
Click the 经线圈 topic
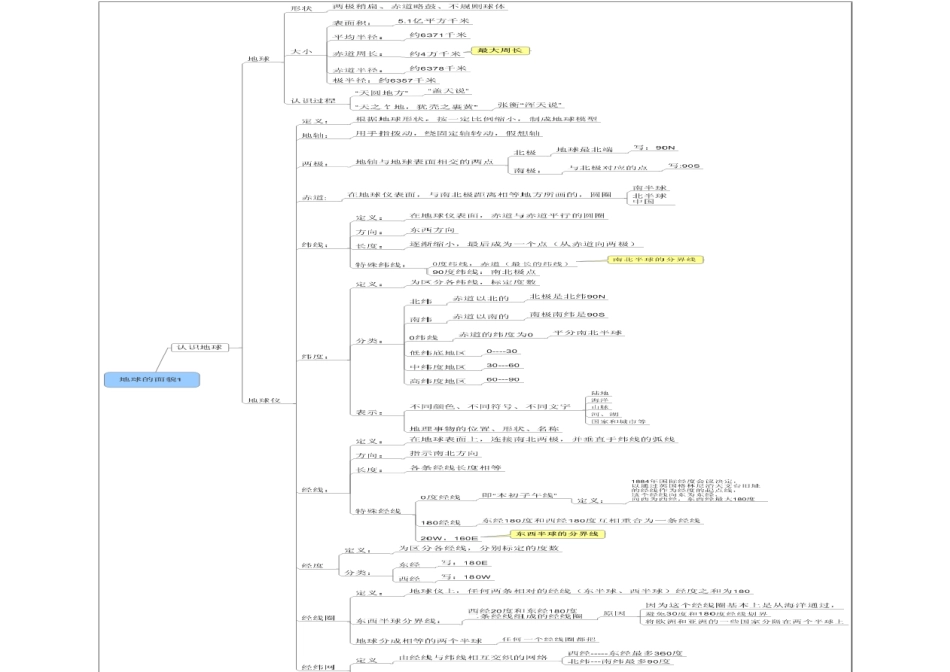(318, 618)
